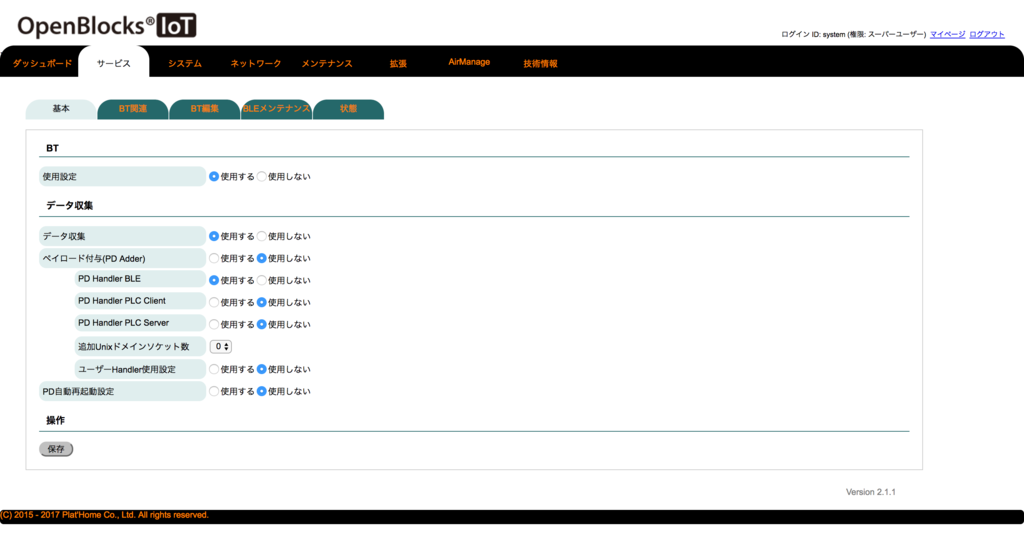Enable データ収集 with 使用する
Screen dimensions: 1024x554
tap(214, 236)
